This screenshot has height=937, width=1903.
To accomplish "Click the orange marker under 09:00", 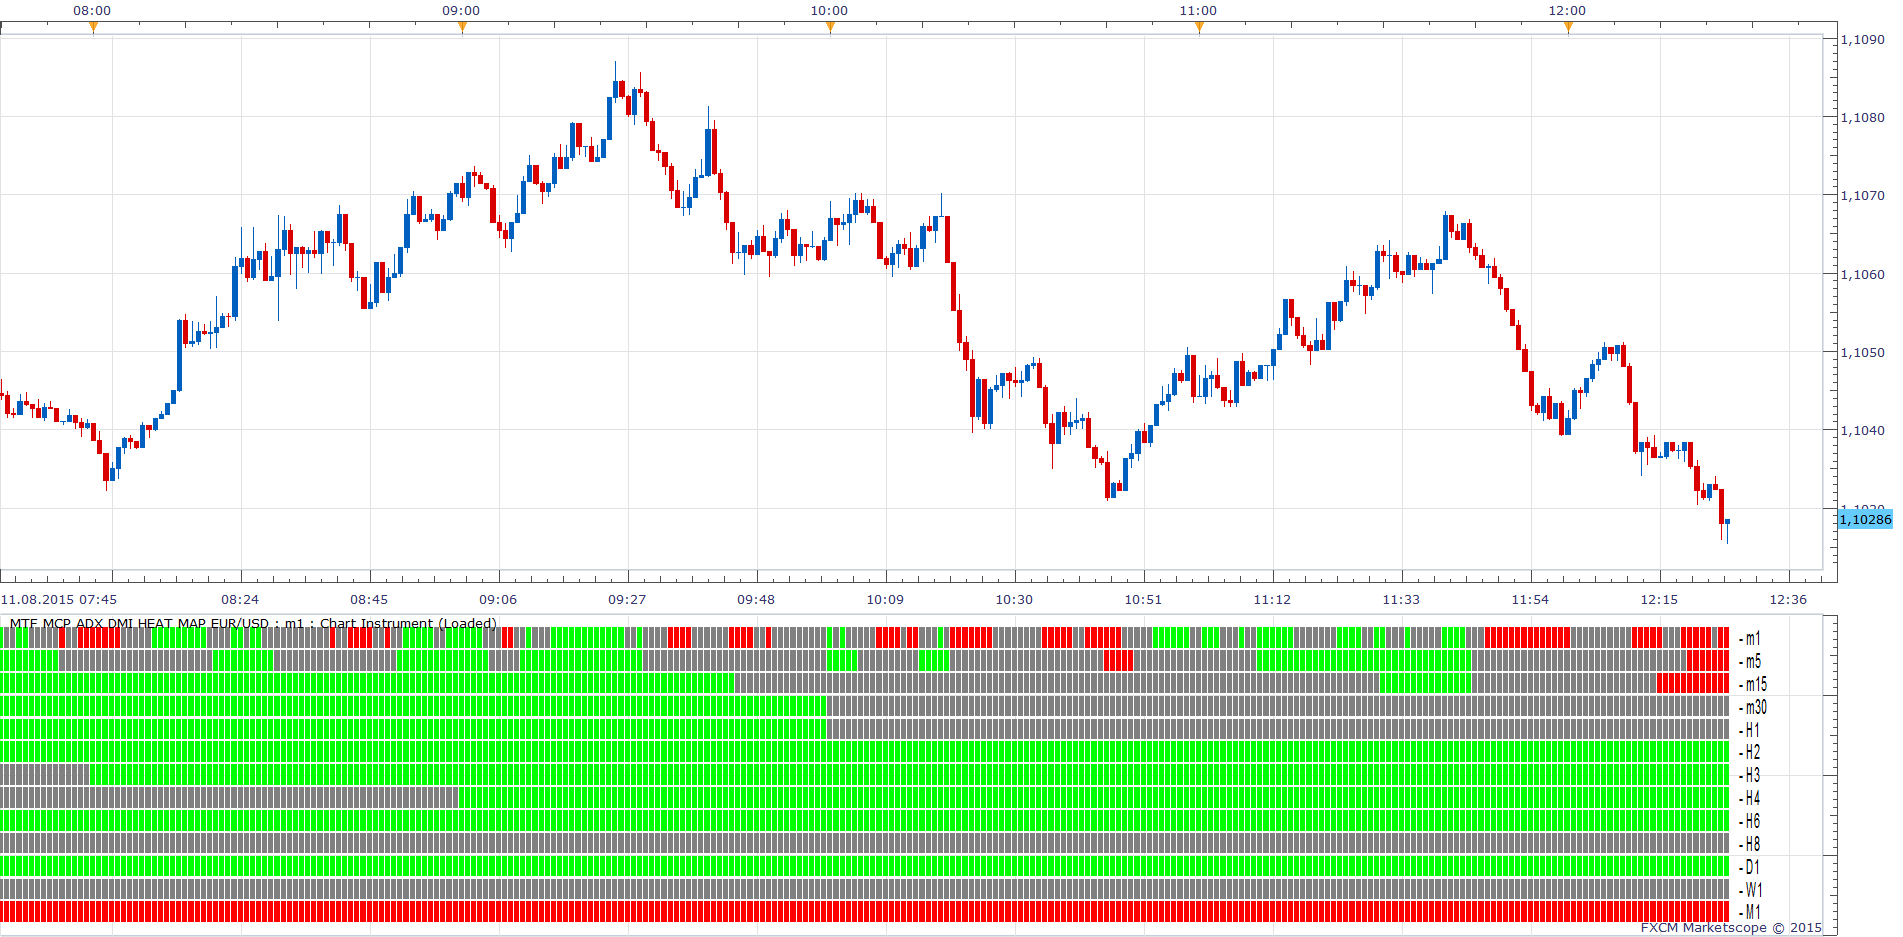I will 462,27.
